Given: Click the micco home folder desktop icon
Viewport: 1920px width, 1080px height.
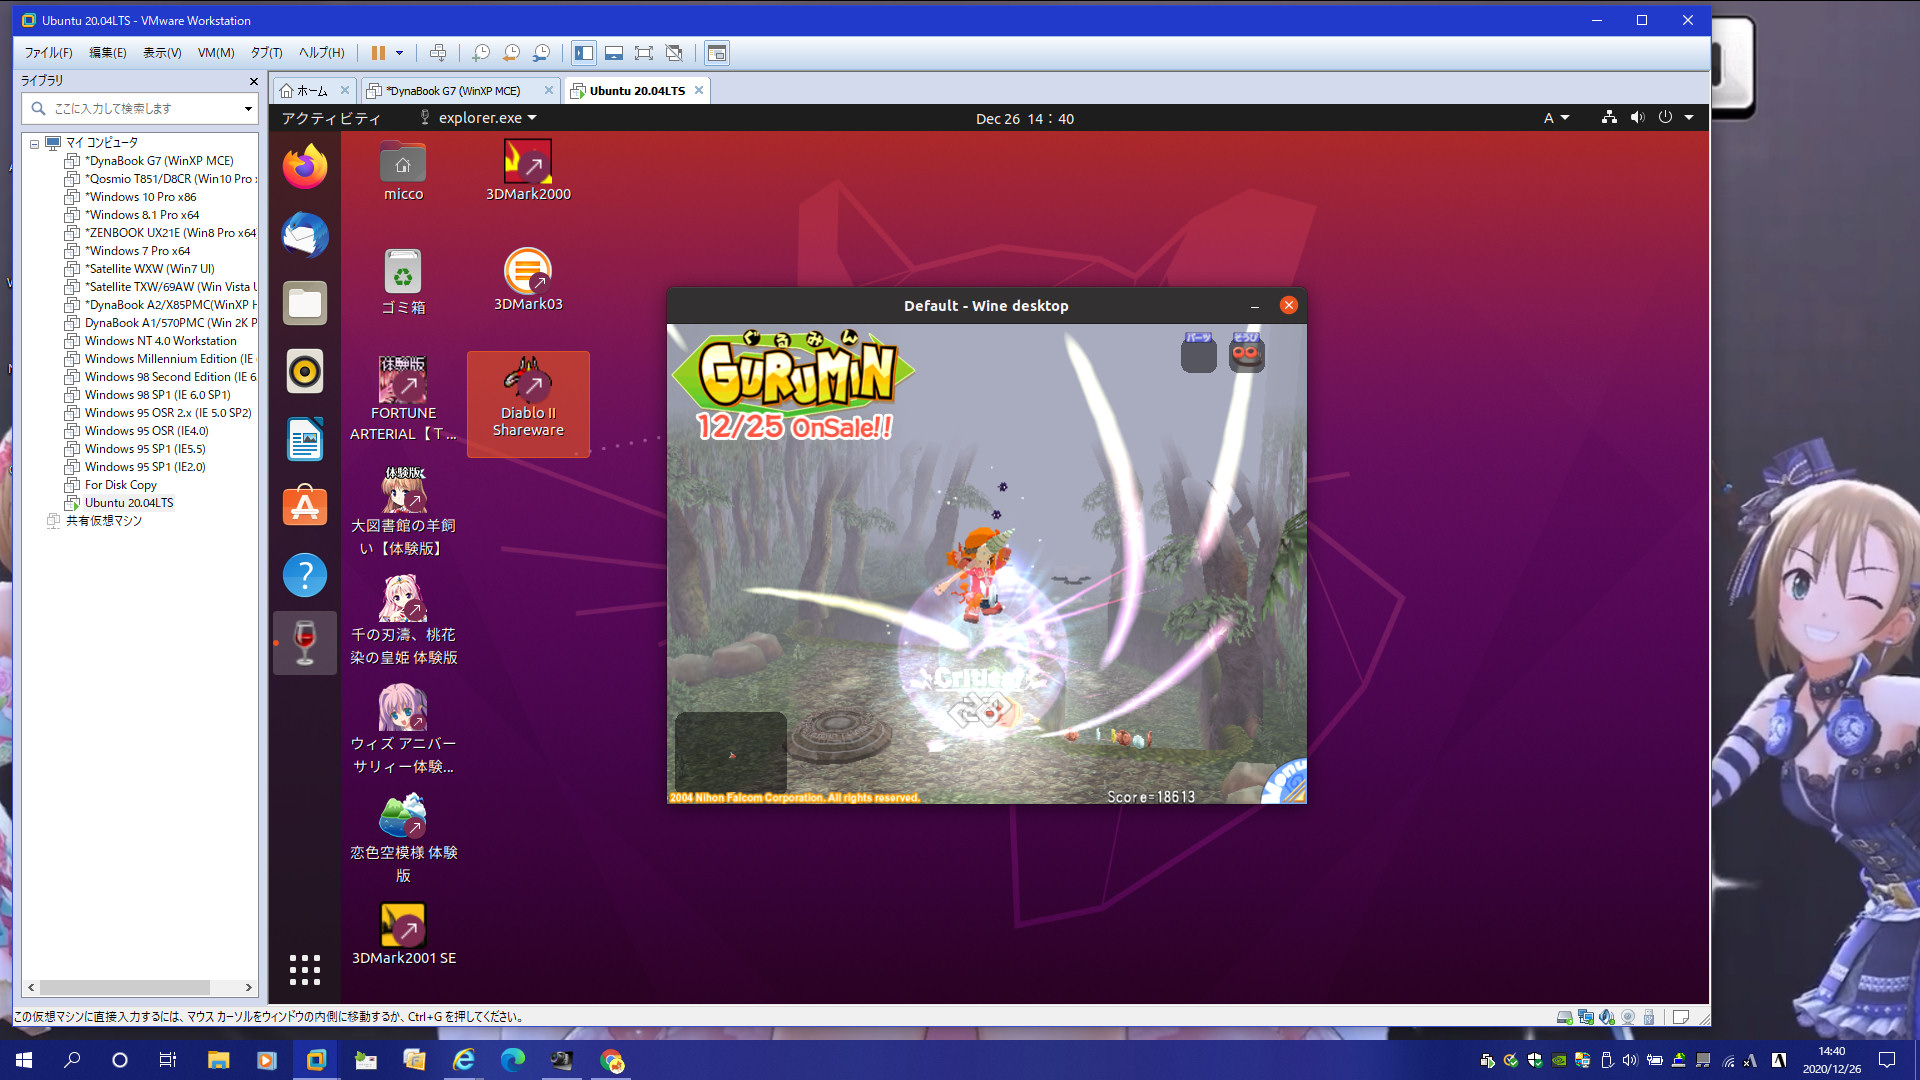Looking at the screenshot, I should coord(403,171).
